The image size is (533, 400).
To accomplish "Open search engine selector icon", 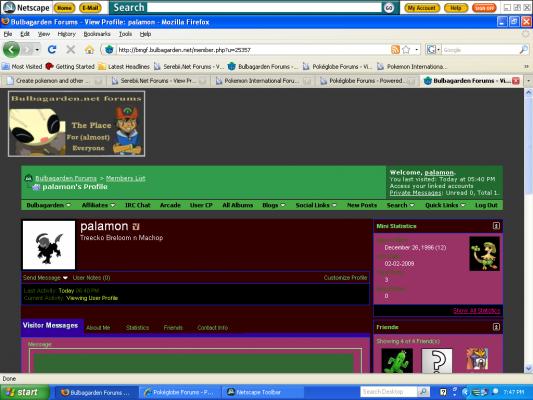I will (x=433, y=50).
